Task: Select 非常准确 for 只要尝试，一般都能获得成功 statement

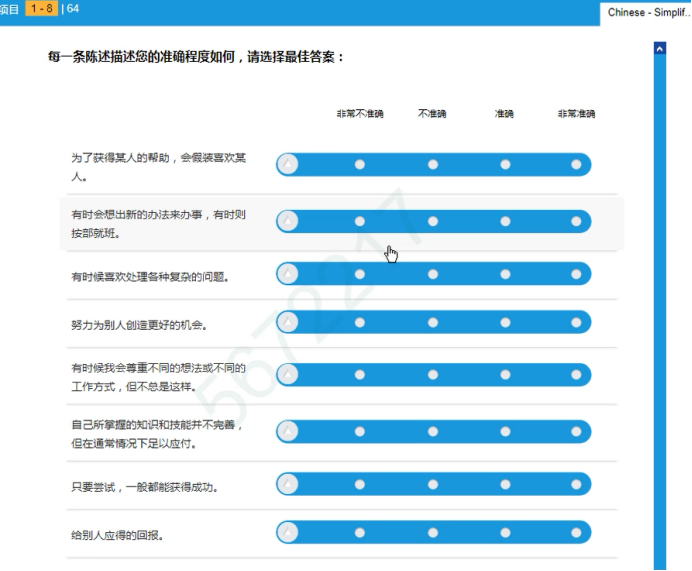Action: (x=577, y=484)
